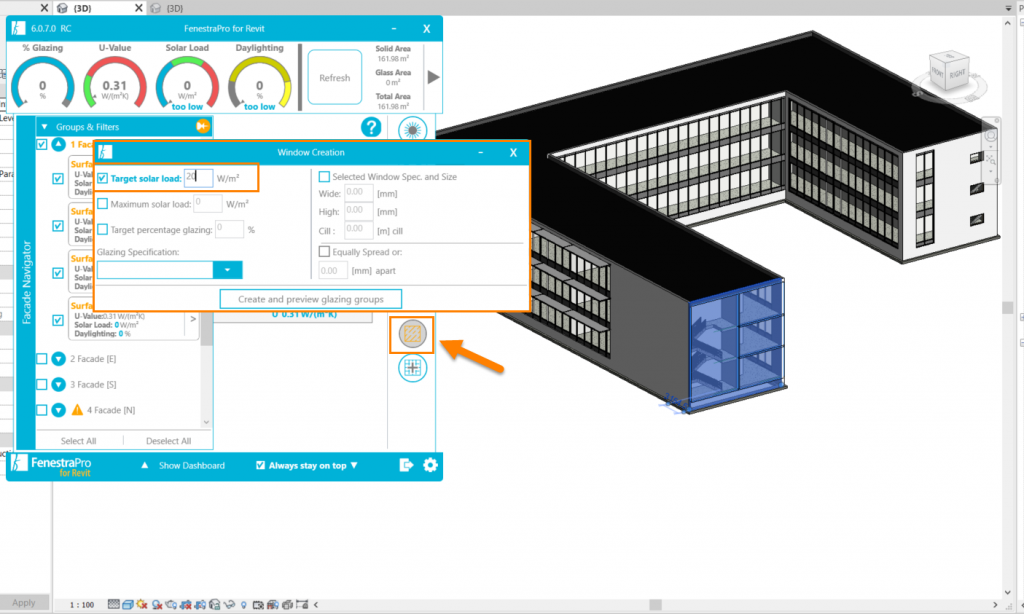Open Temporary View Properties icon

258,605
